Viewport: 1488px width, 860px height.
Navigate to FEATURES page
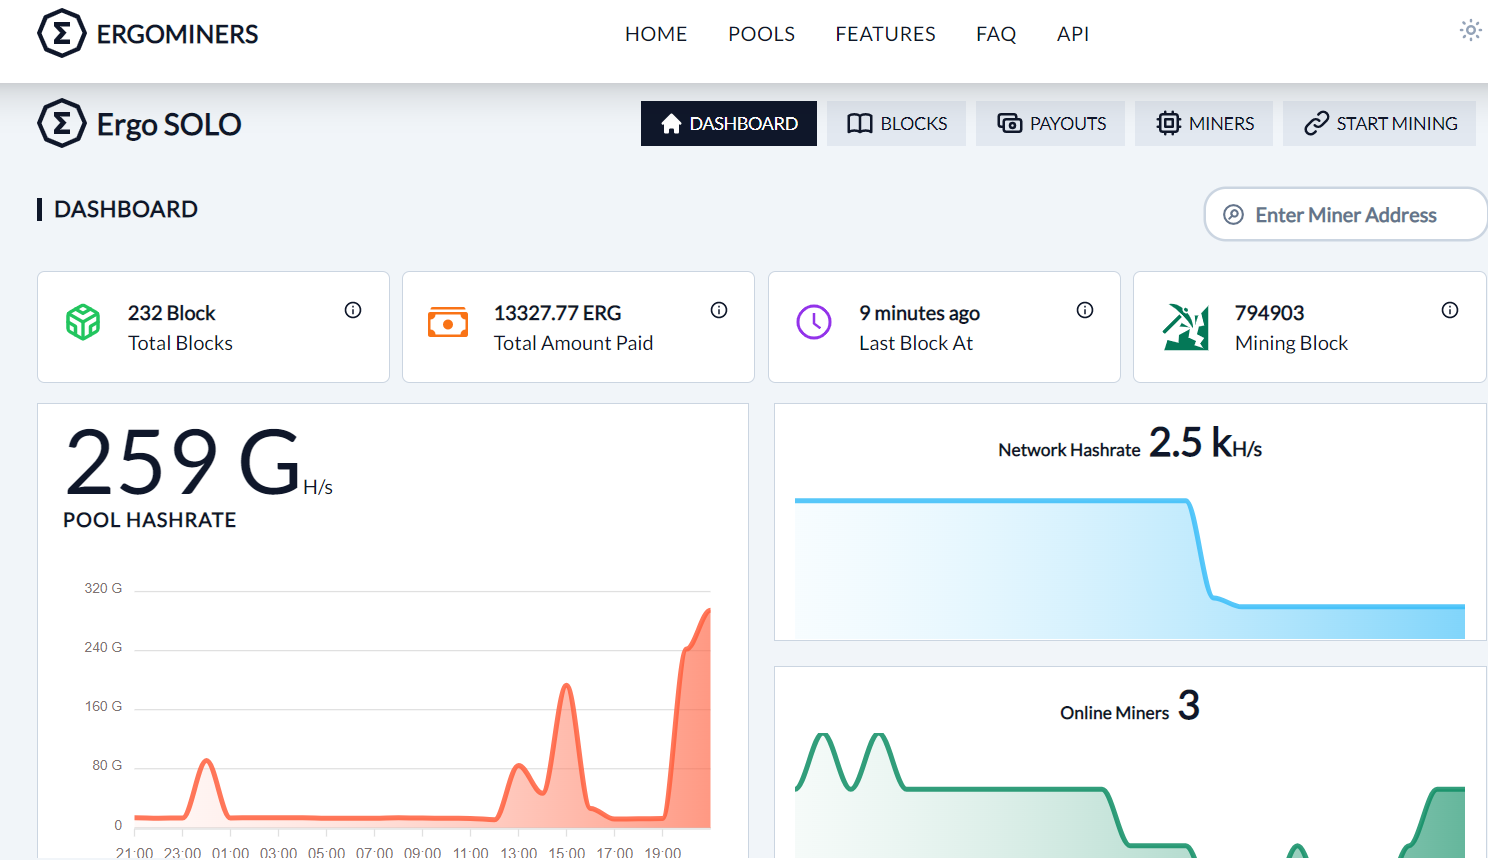click(885, 34)
